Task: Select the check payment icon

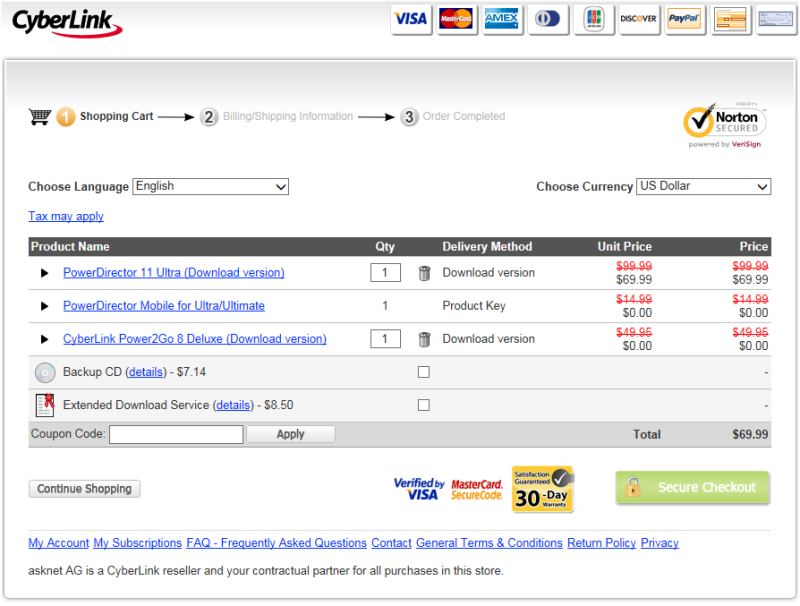Action: pyautogui.click(x=776, y=19)
